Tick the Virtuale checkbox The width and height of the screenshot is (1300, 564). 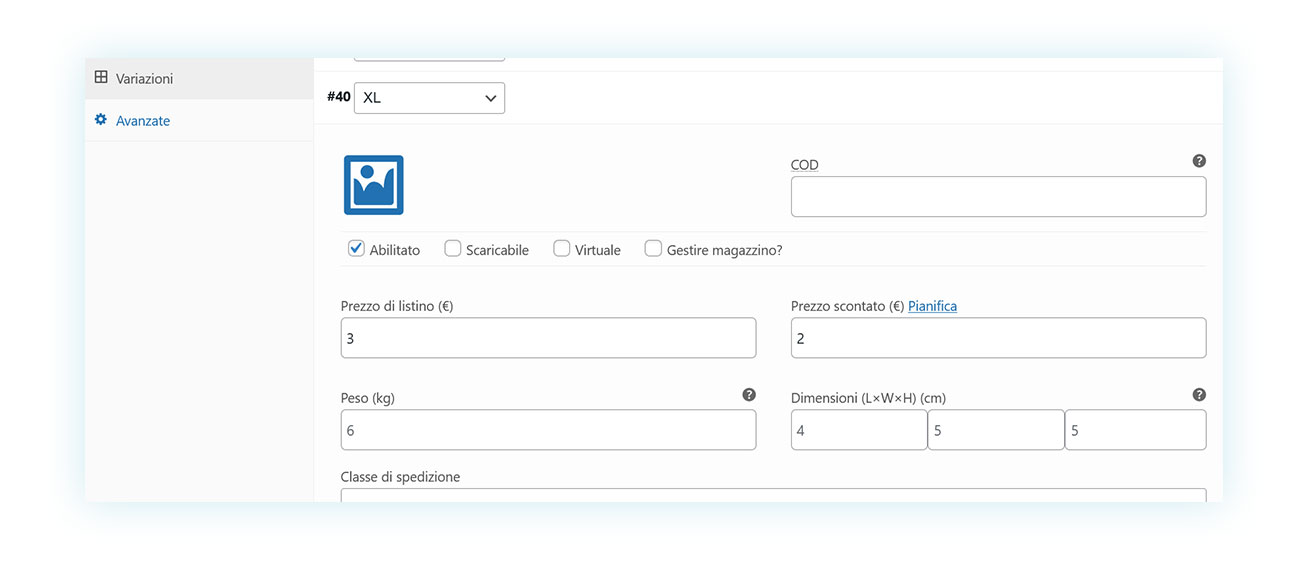pos(562,248)
